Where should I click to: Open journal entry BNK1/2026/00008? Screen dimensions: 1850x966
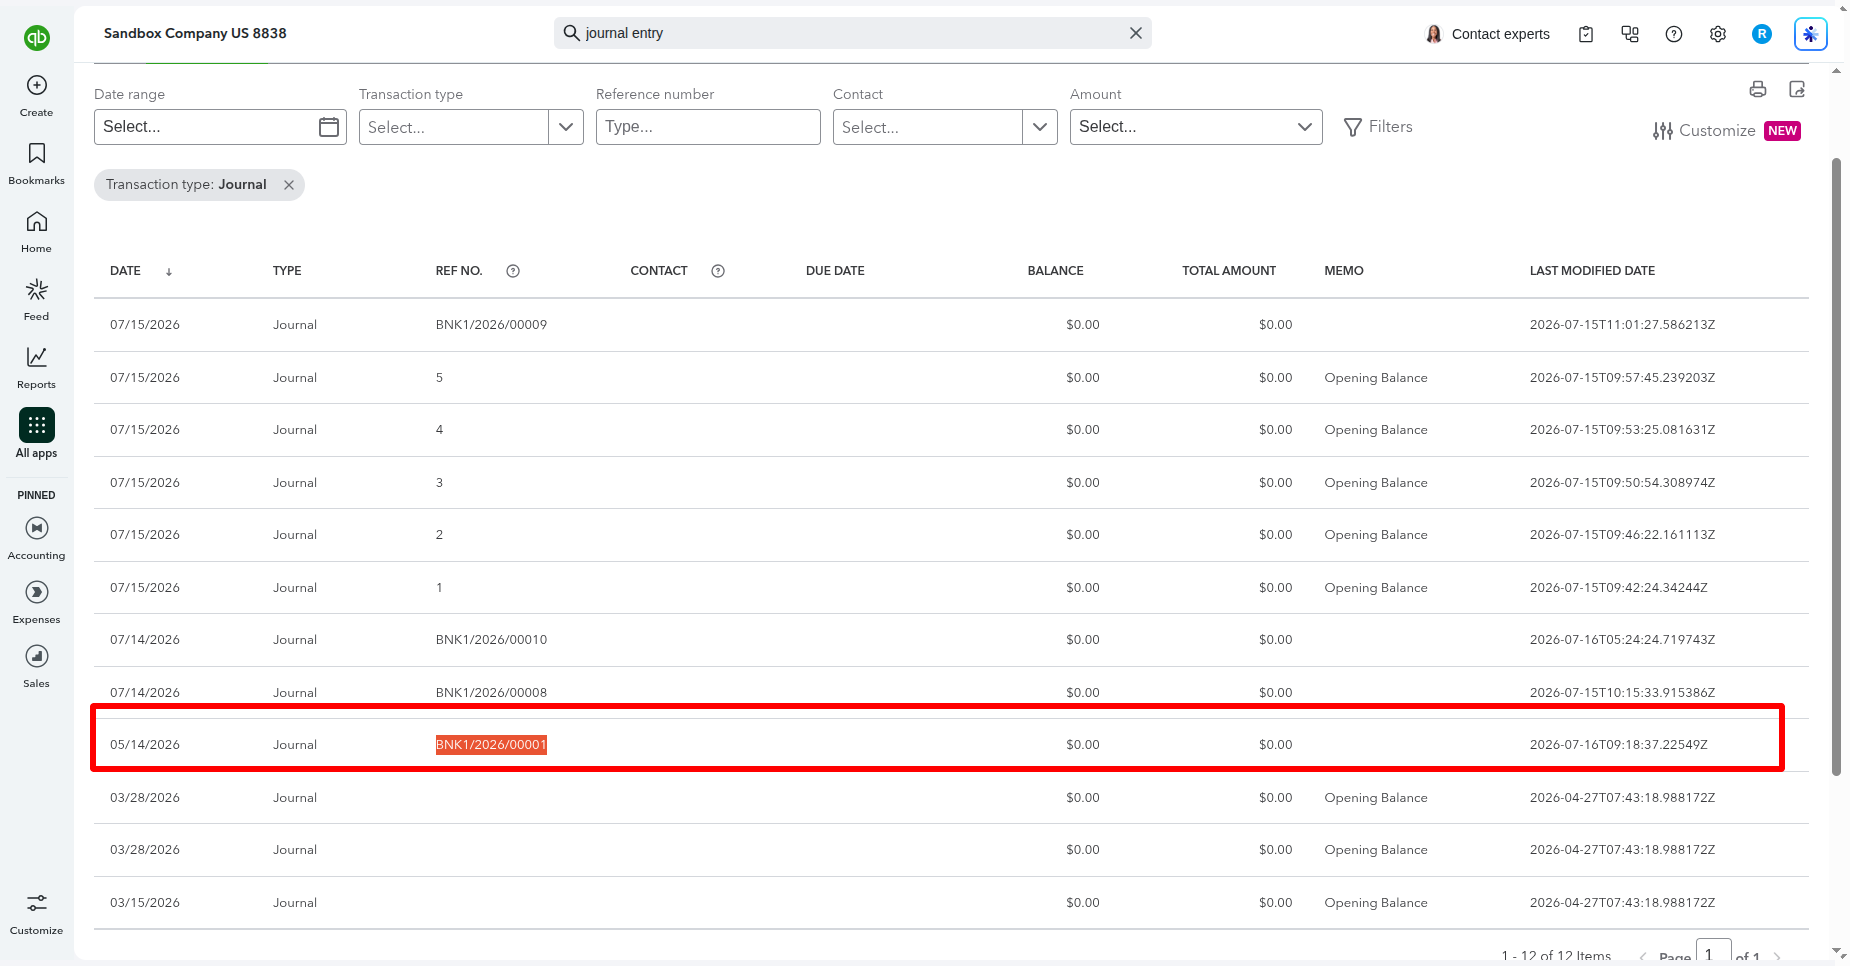point(491,693)
